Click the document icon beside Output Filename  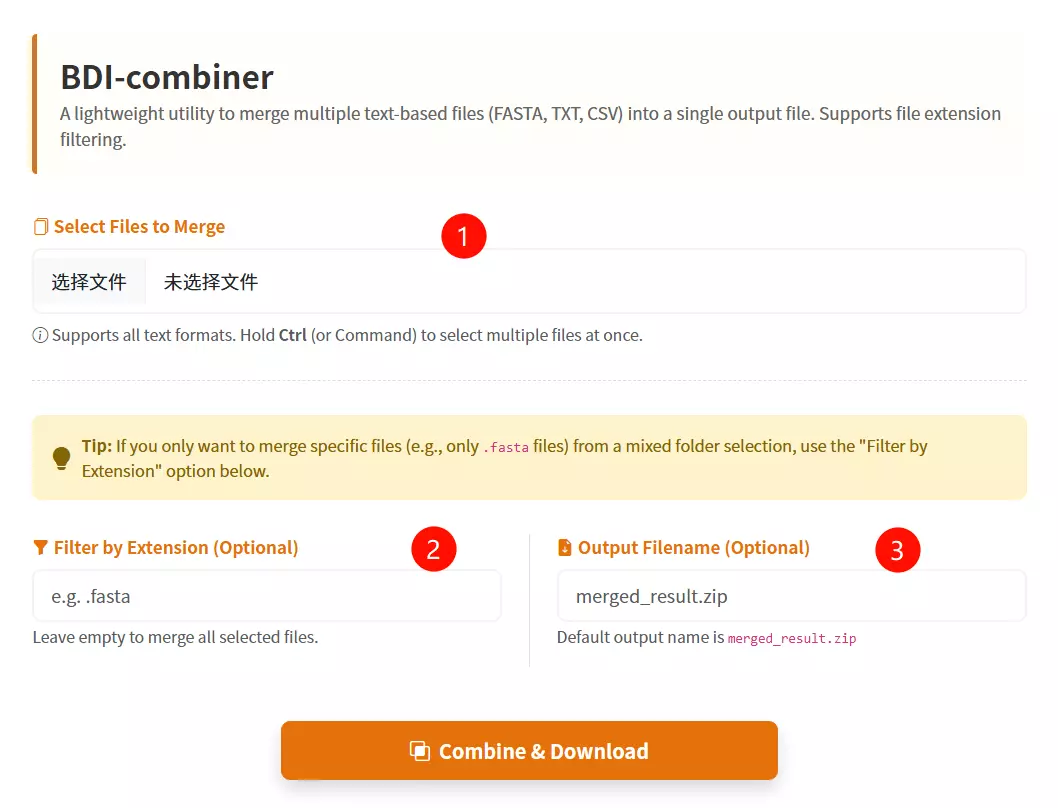click(x=565, y=547)
